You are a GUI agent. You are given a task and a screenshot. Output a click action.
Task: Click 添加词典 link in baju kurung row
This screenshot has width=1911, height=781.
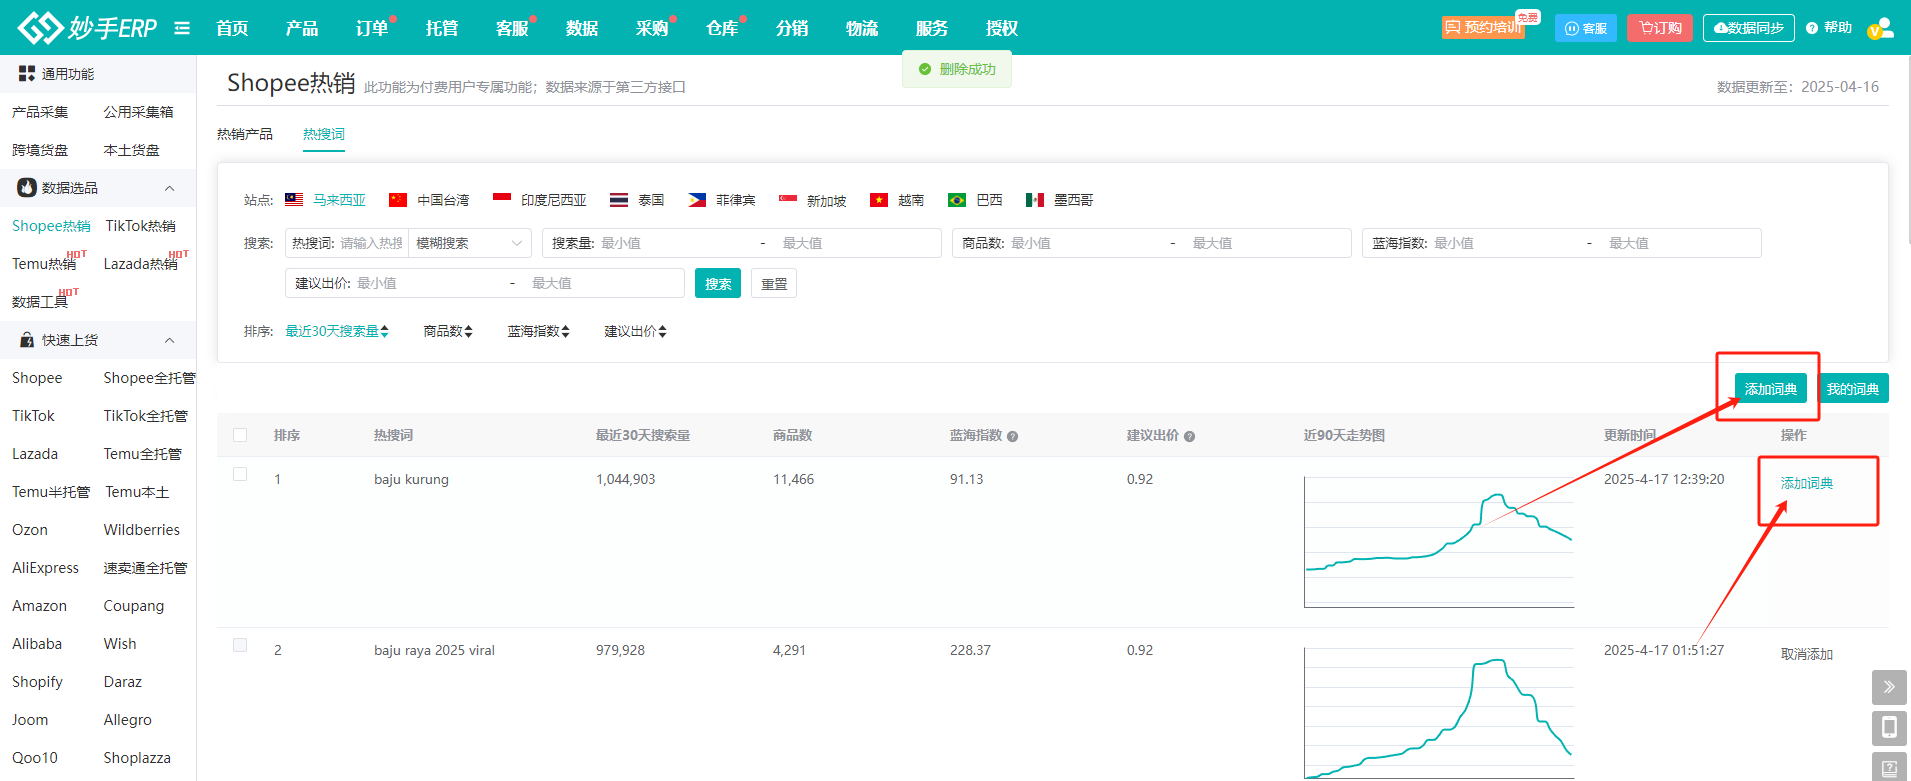point(1807,483)
